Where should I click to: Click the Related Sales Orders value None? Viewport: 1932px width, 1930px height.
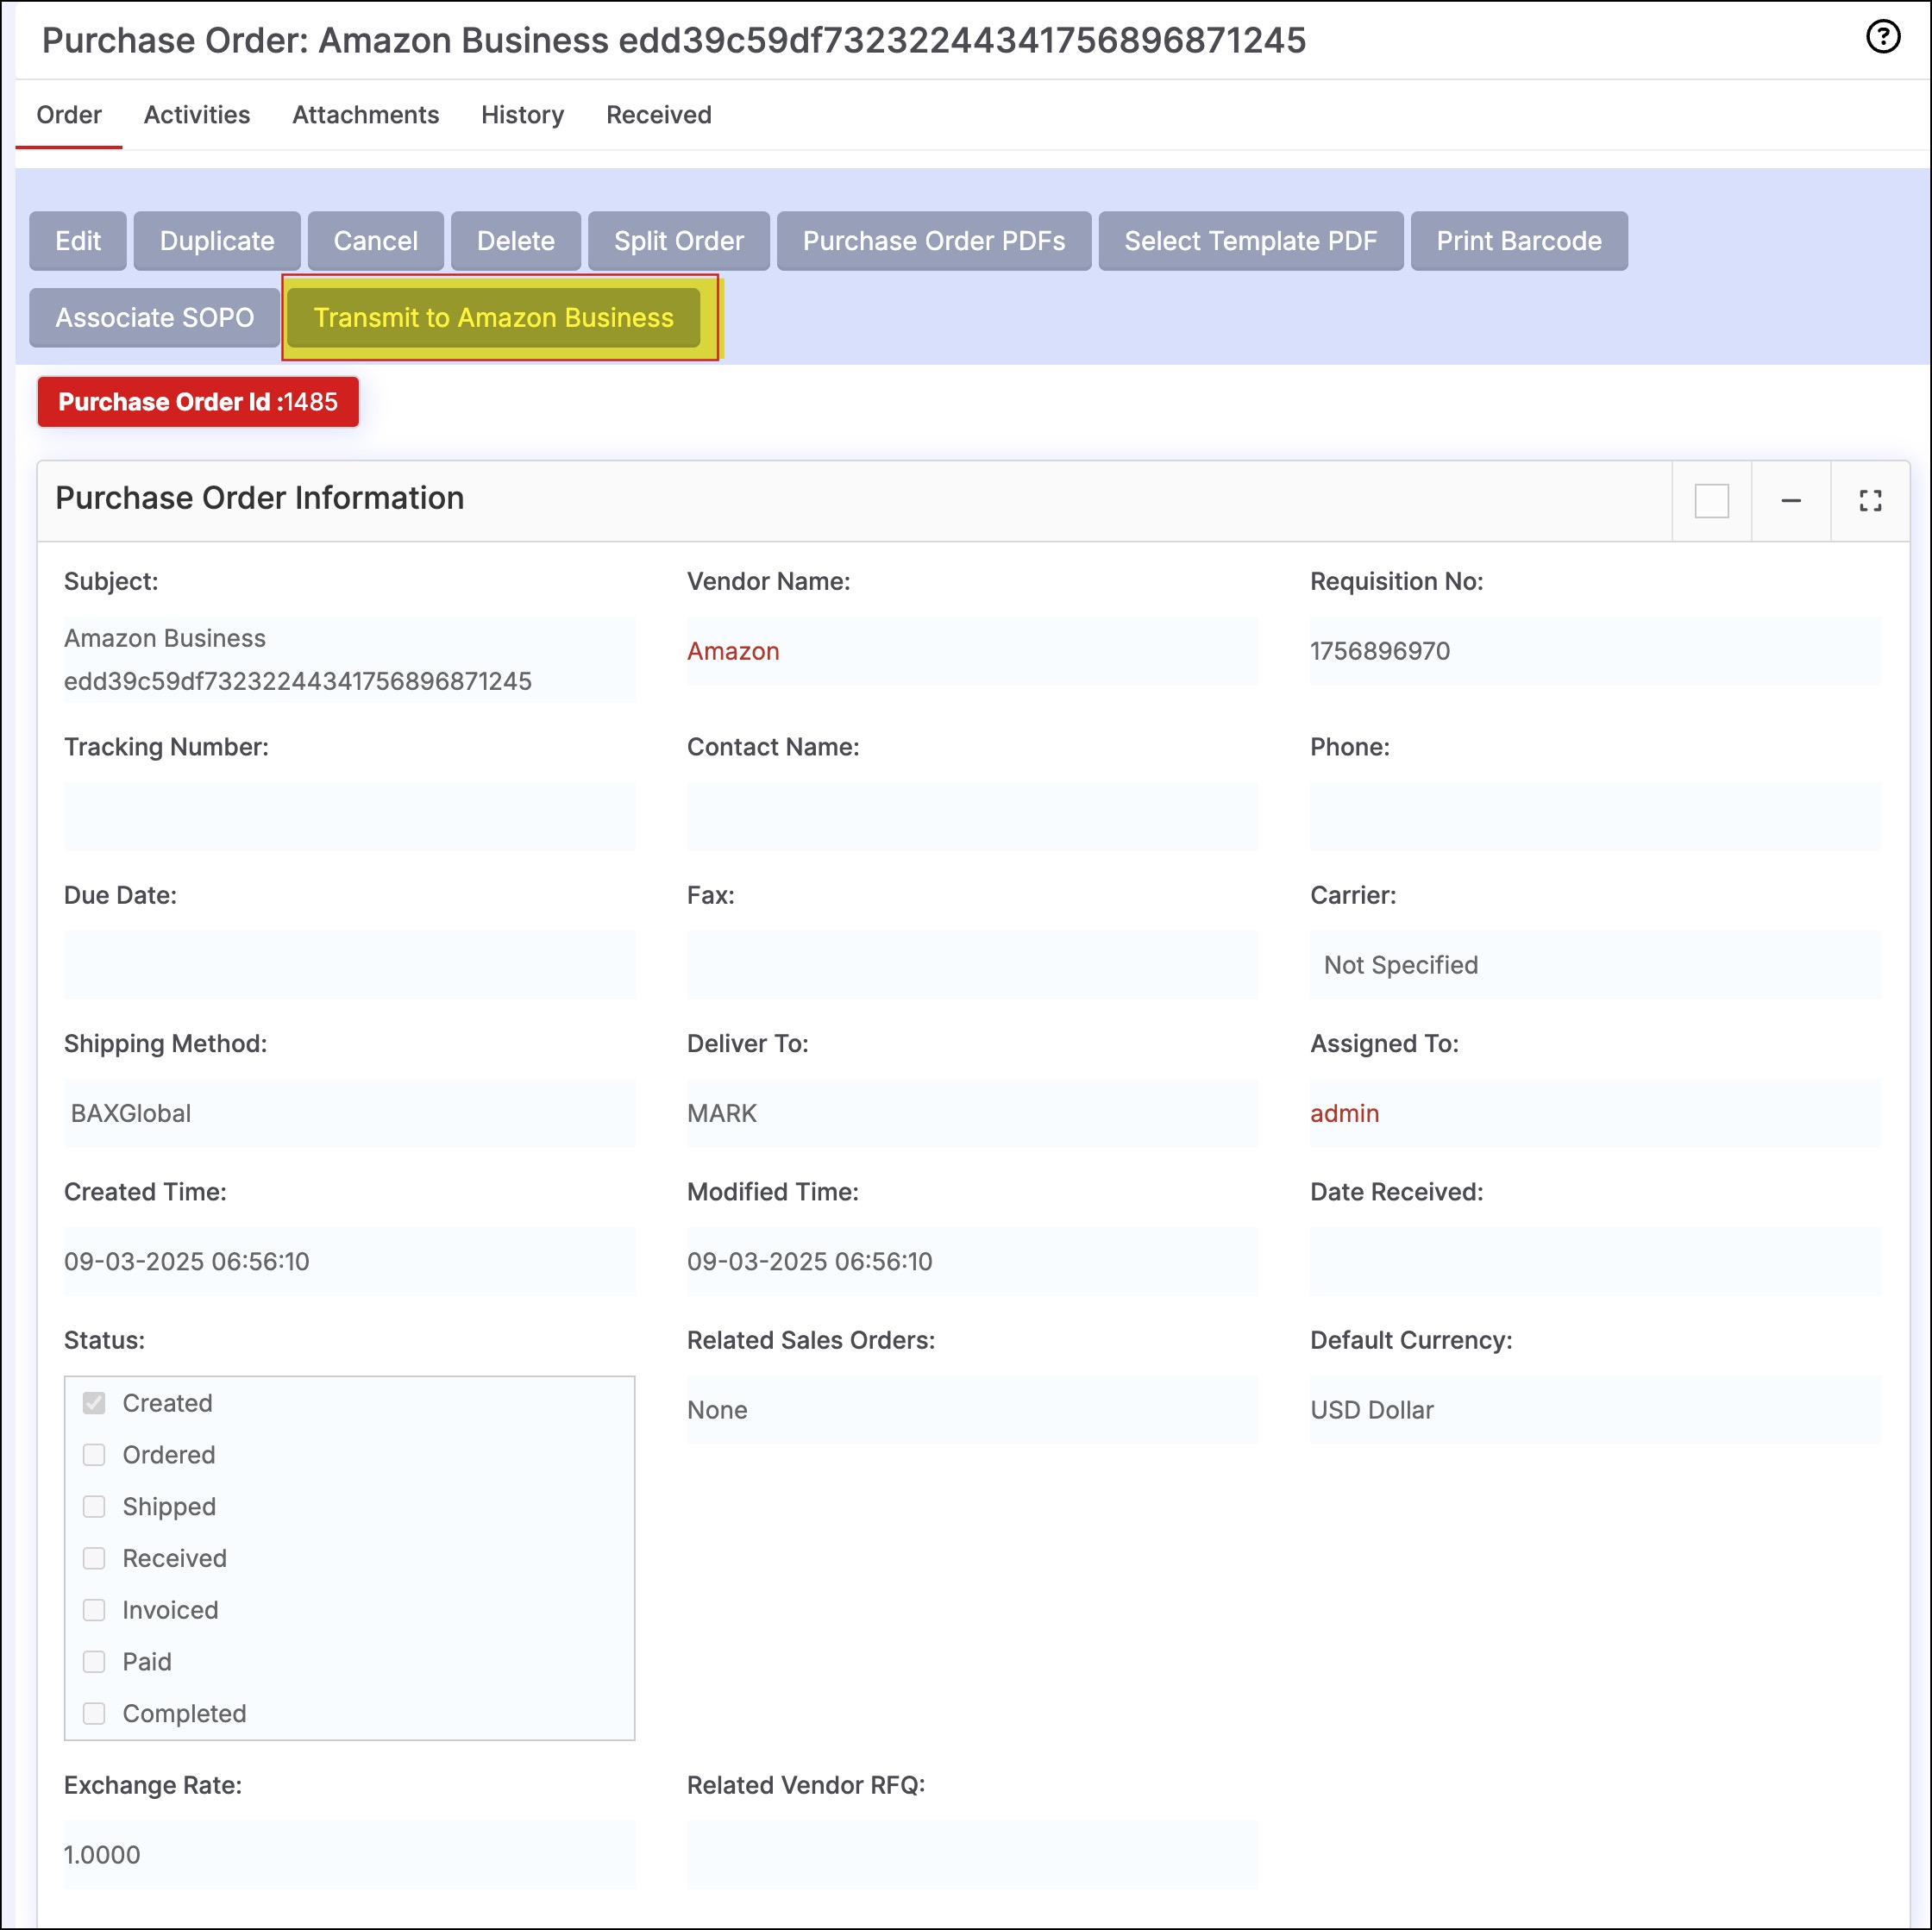(717, 1410)
